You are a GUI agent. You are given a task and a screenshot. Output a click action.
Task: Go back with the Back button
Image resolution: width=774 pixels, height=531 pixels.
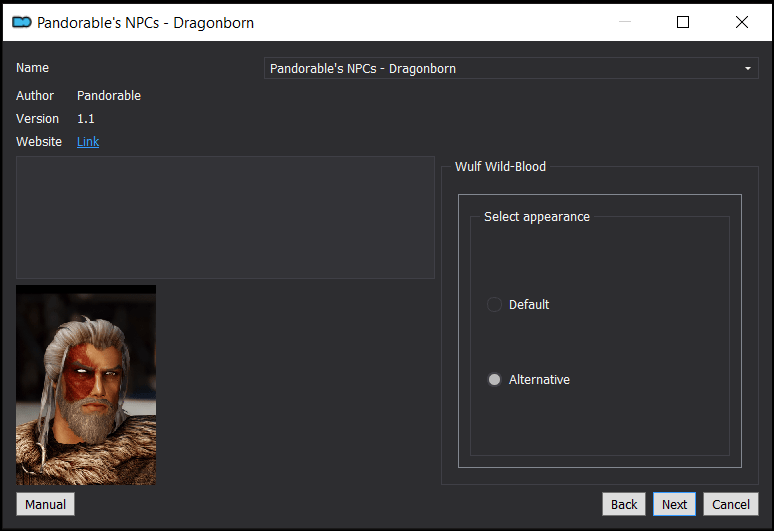point(623,504)
